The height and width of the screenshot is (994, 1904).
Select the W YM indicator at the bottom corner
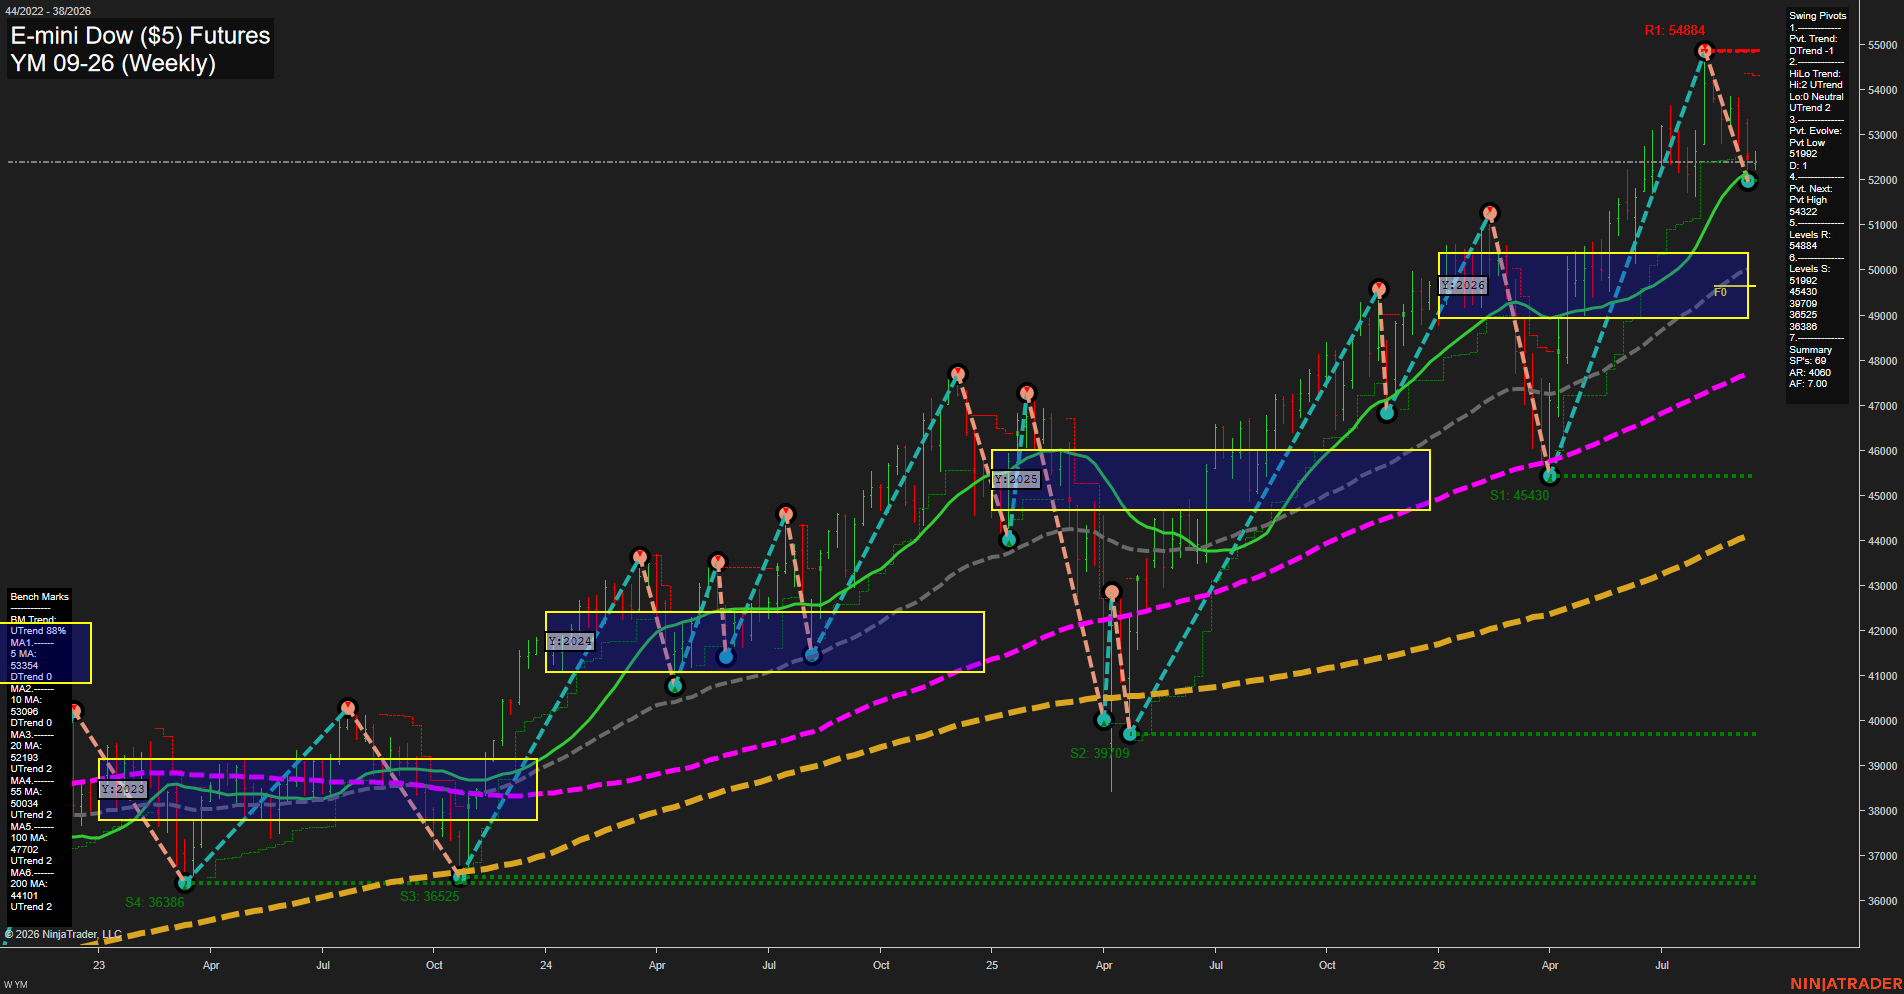point(16,985)
